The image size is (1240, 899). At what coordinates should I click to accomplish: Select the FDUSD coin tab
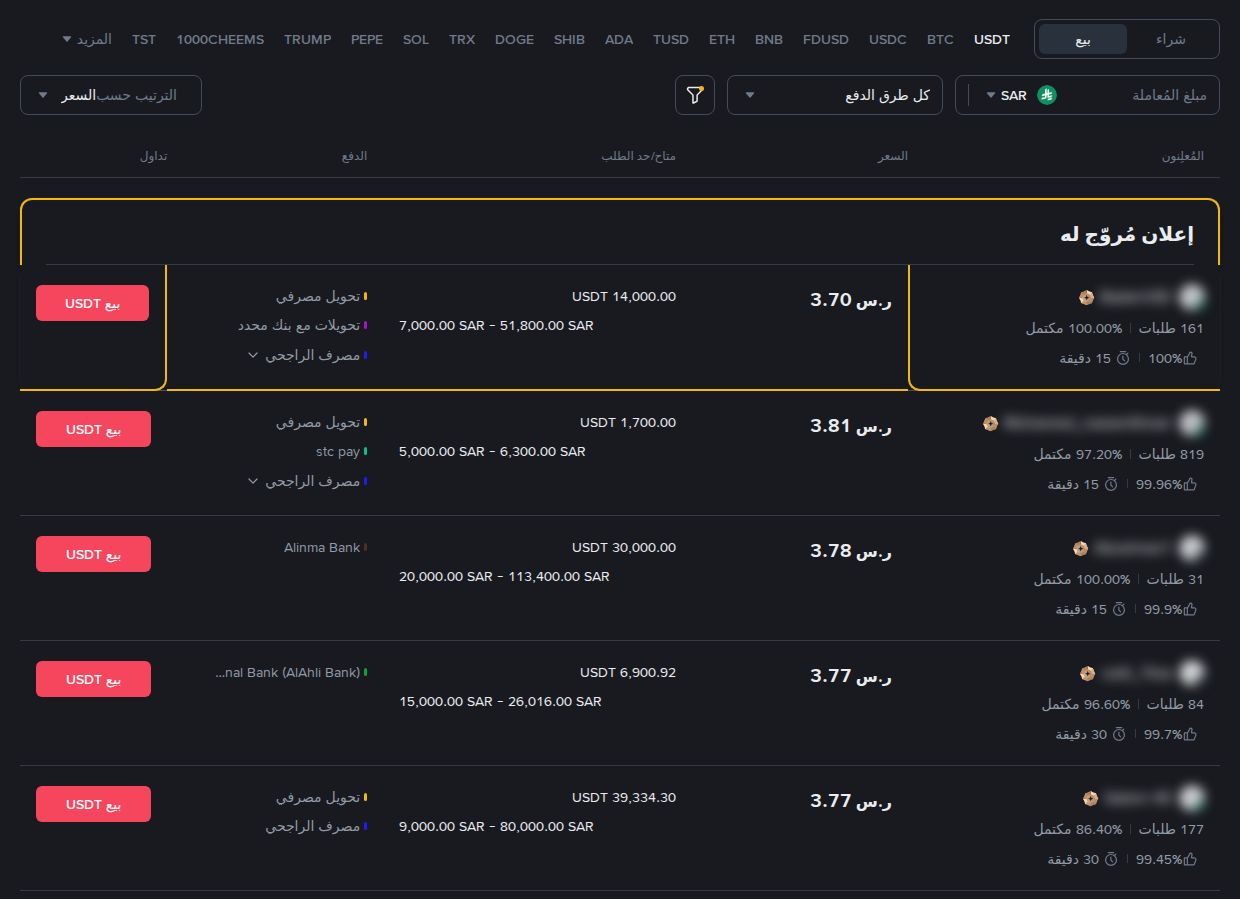(x=826, y=40)
